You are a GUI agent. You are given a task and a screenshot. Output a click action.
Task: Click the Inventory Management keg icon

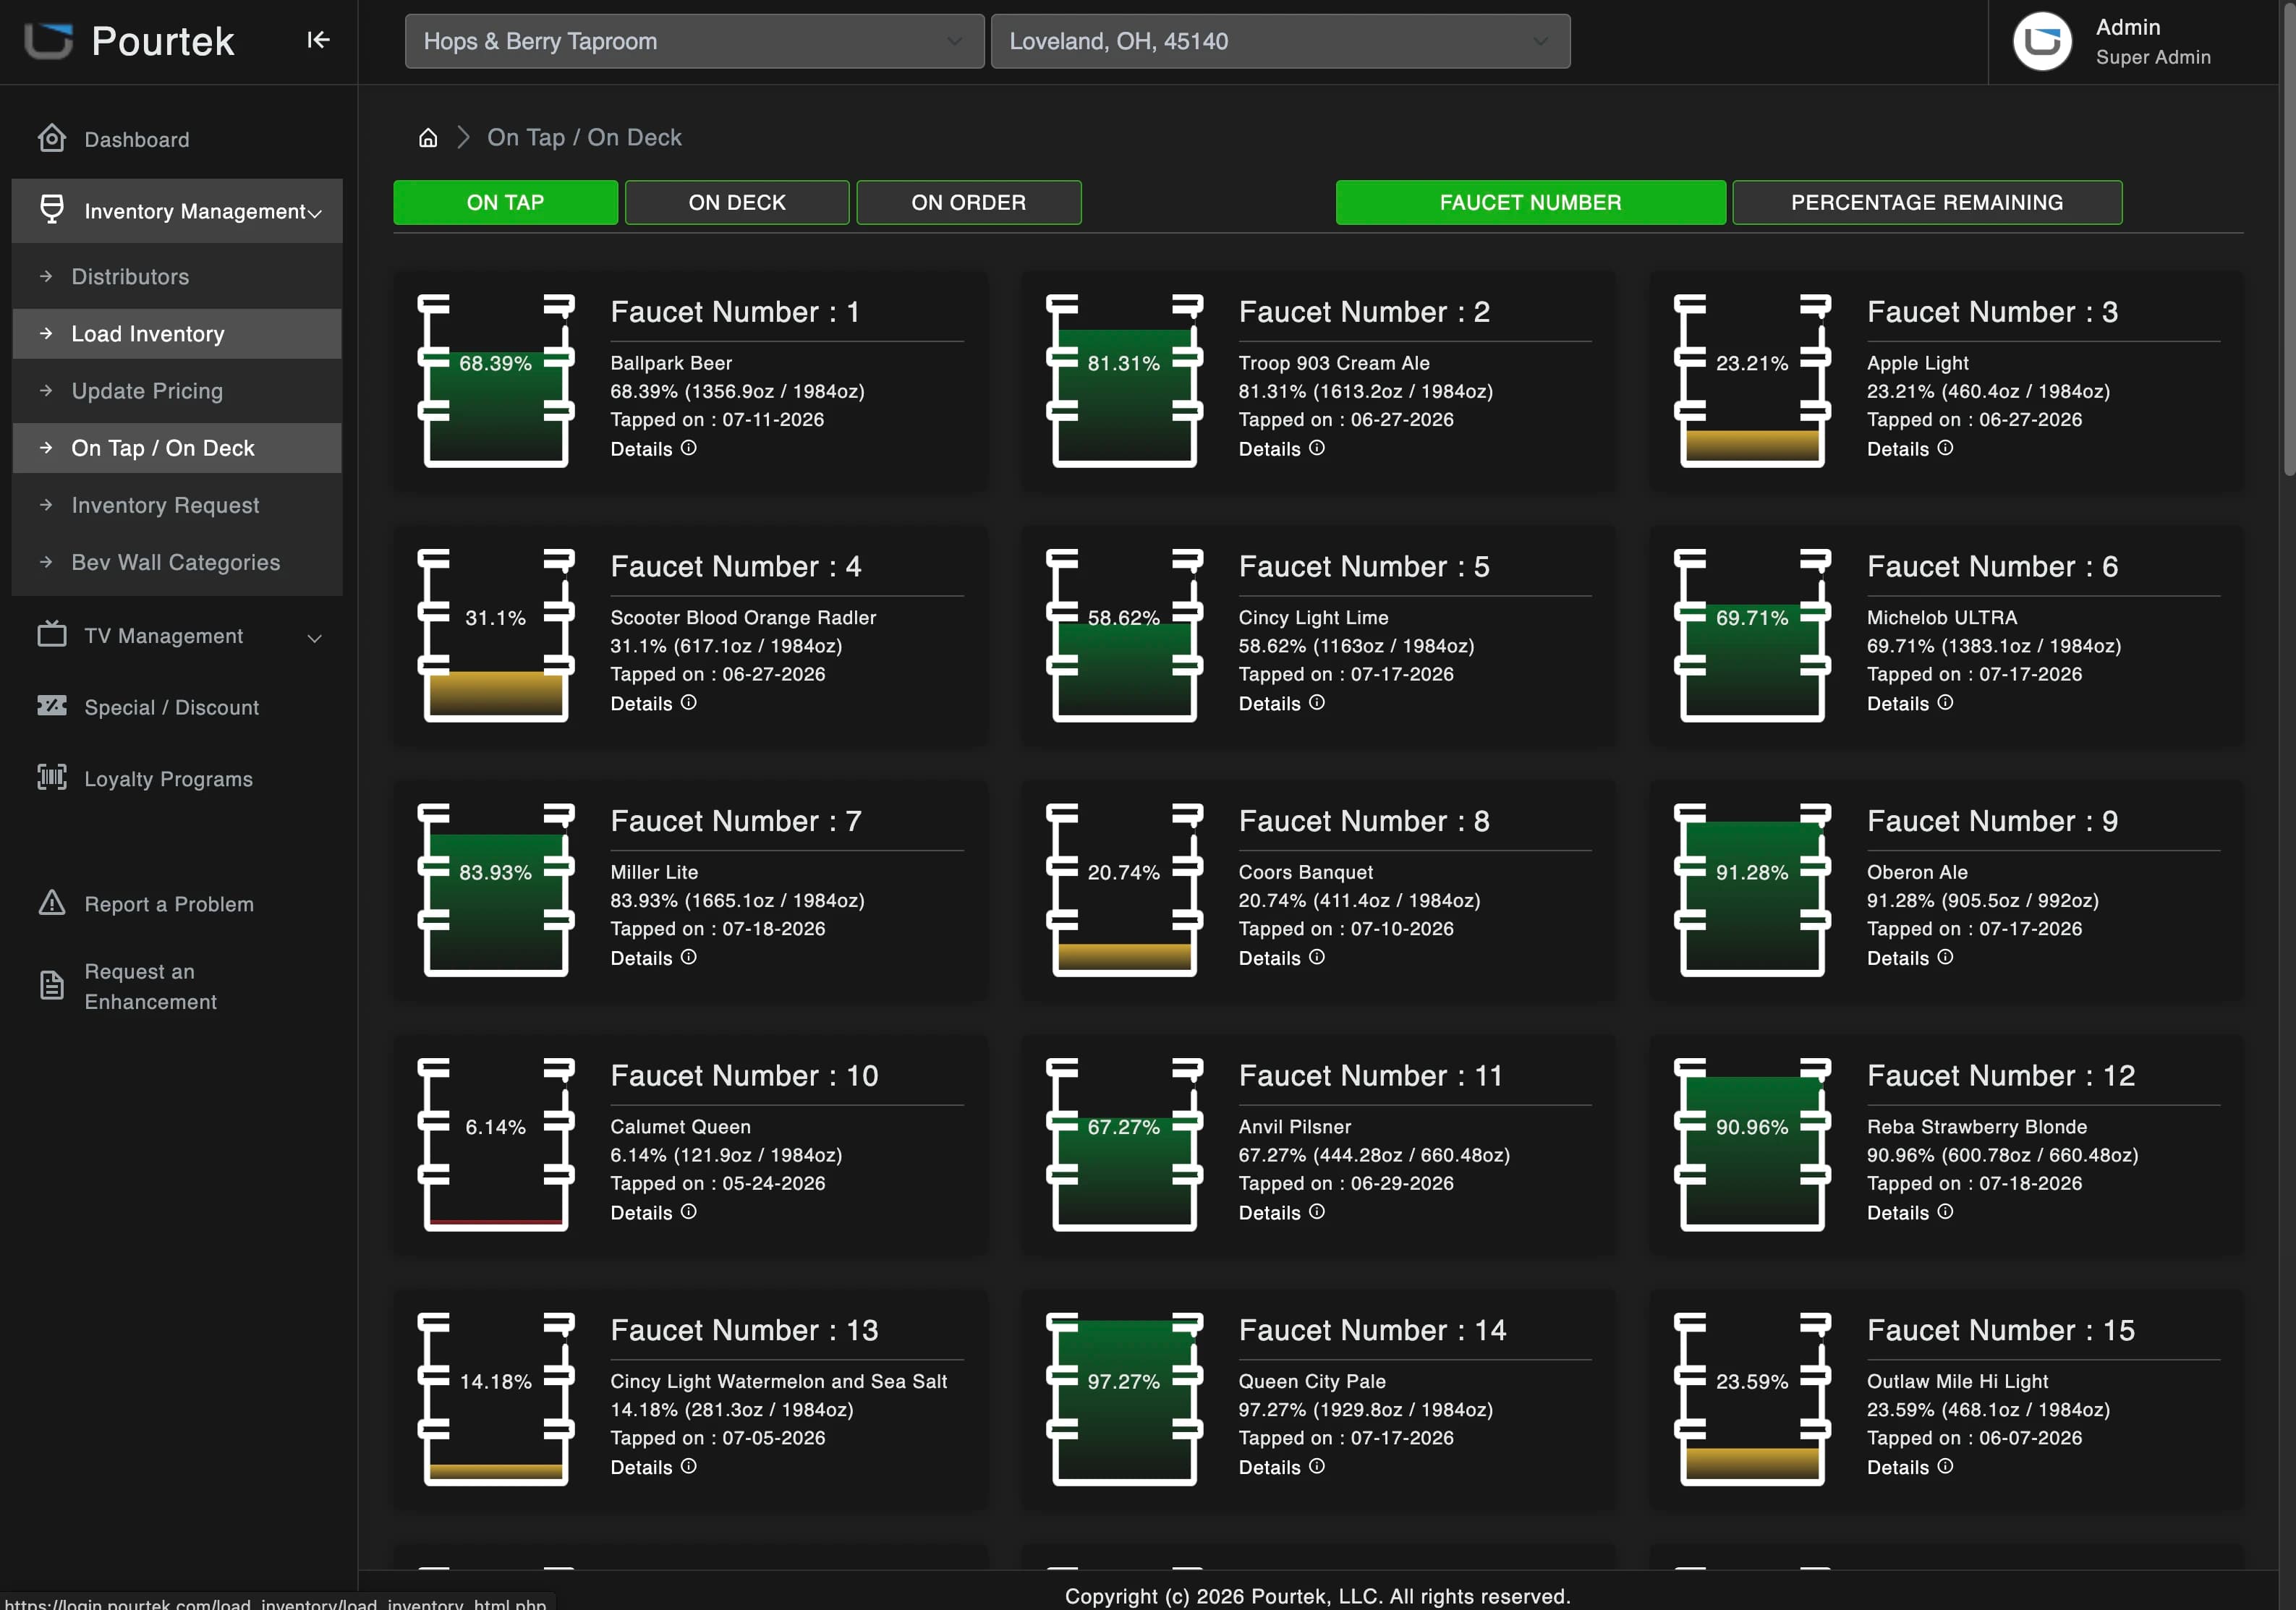click(52, 209)
